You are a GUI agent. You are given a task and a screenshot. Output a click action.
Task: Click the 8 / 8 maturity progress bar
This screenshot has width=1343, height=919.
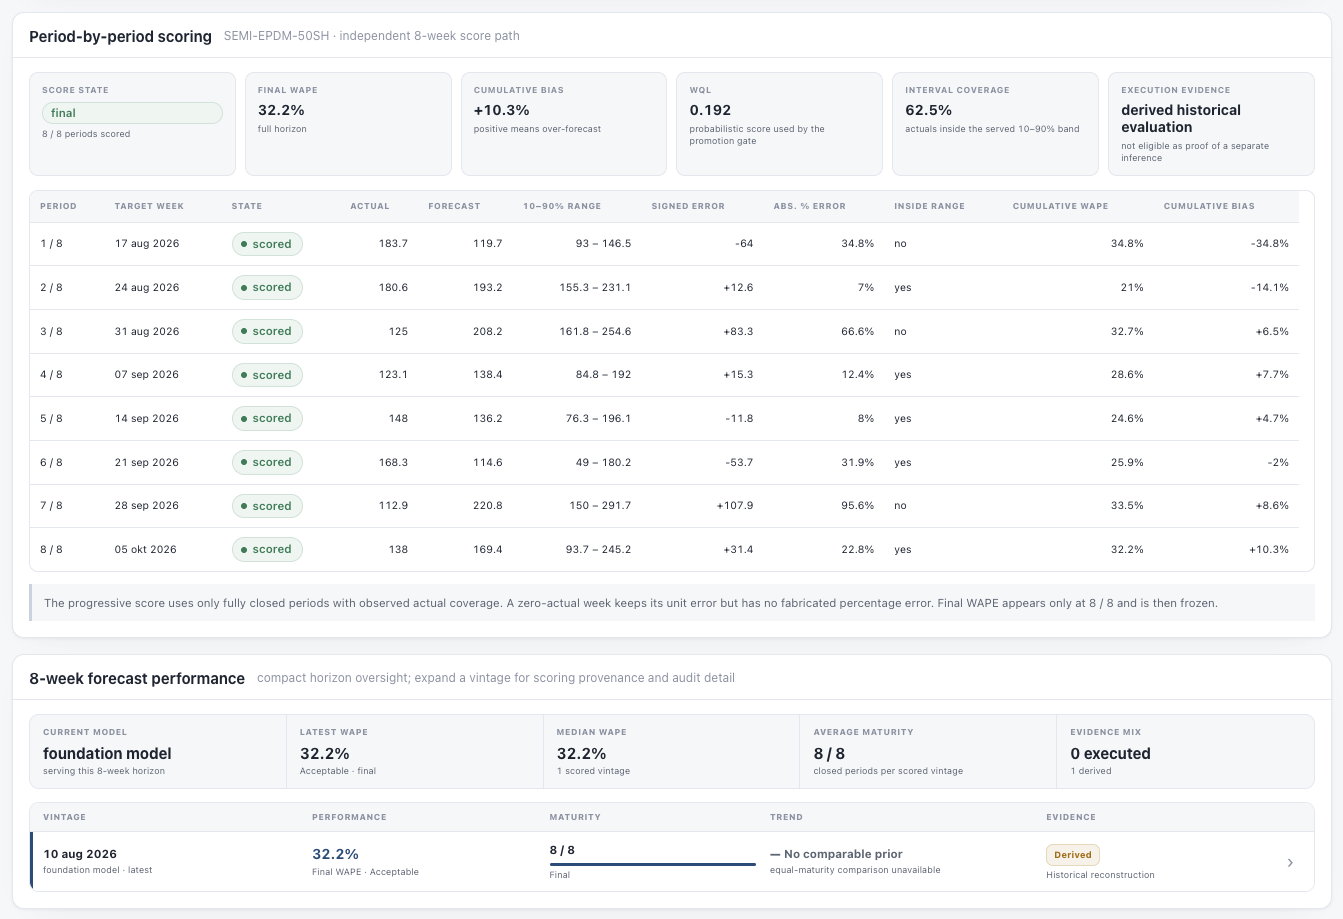[652, 864]
